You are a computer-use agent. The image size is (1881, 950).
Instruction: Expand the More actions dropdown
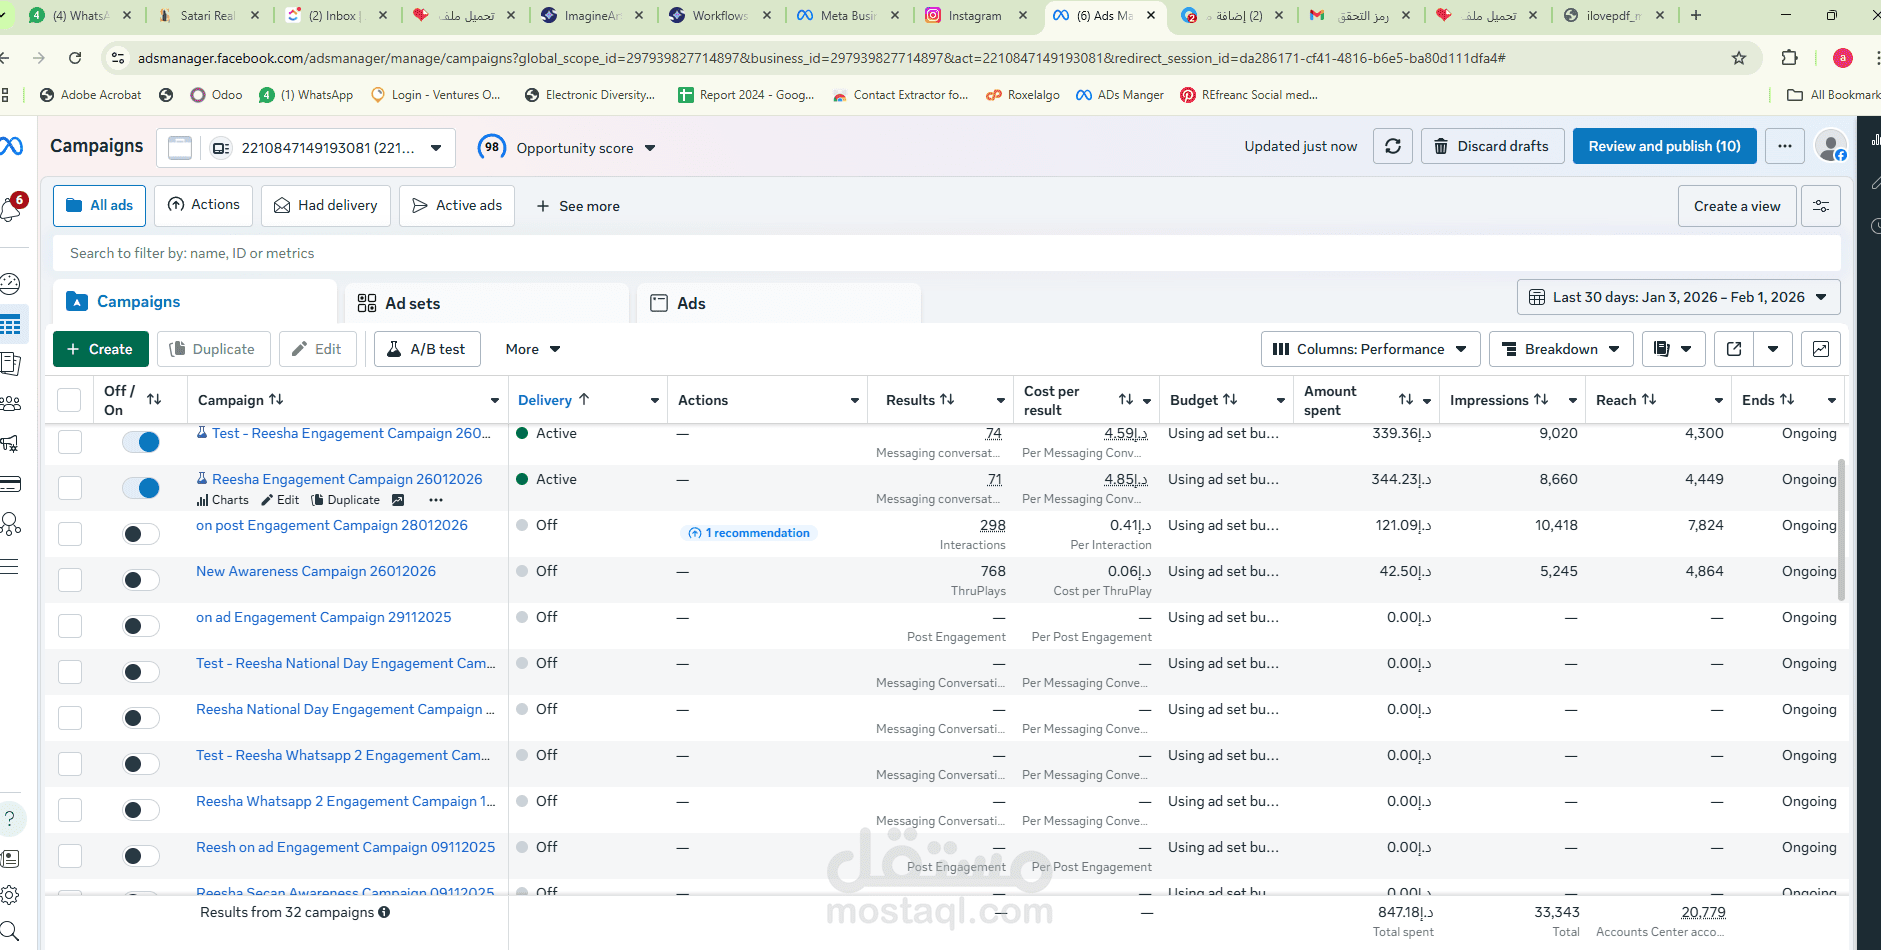533,349
